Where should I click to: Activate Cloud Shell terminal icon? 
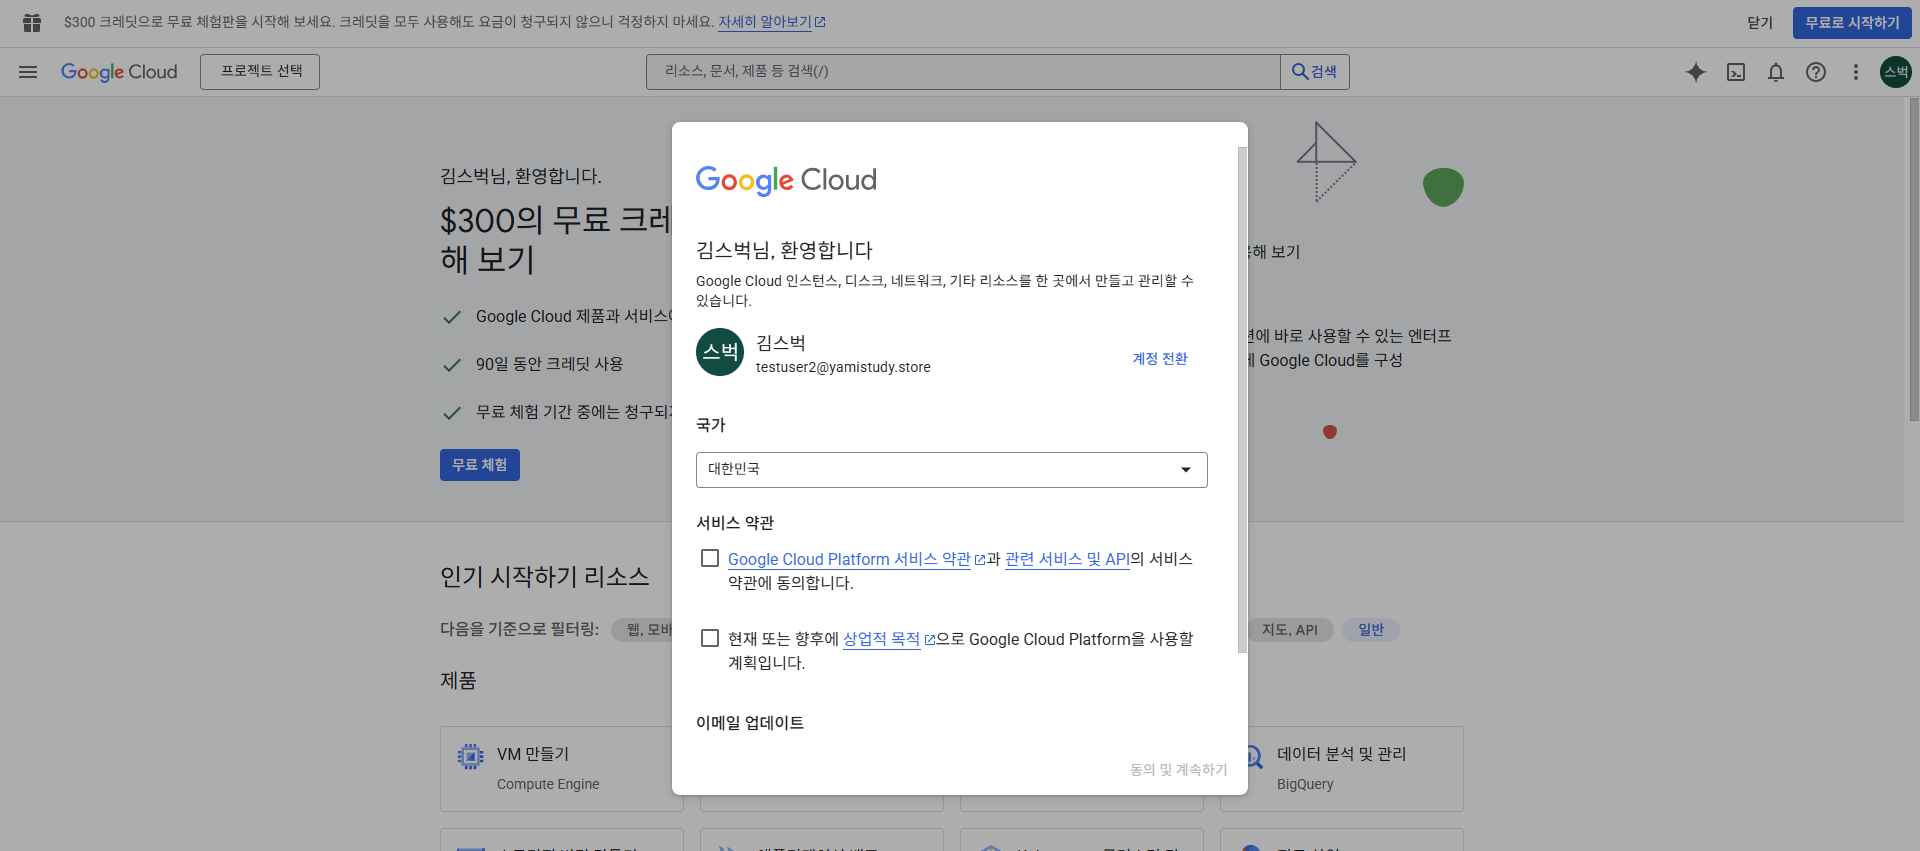[x=1736, y=72]
